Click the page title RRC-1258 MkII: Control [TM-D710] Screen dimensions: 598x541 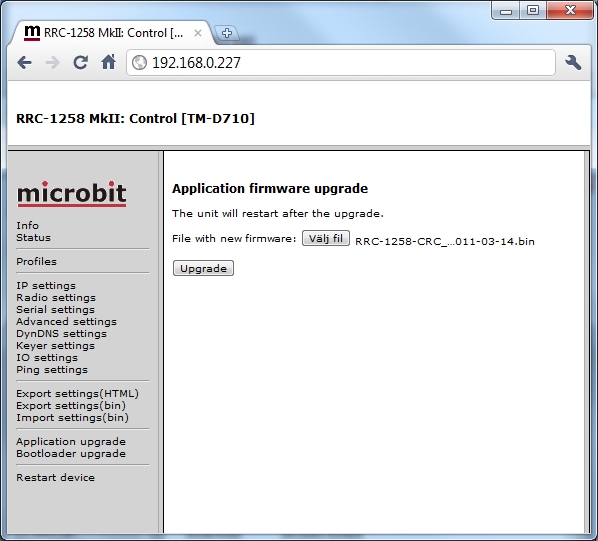[x=135, y=119]
